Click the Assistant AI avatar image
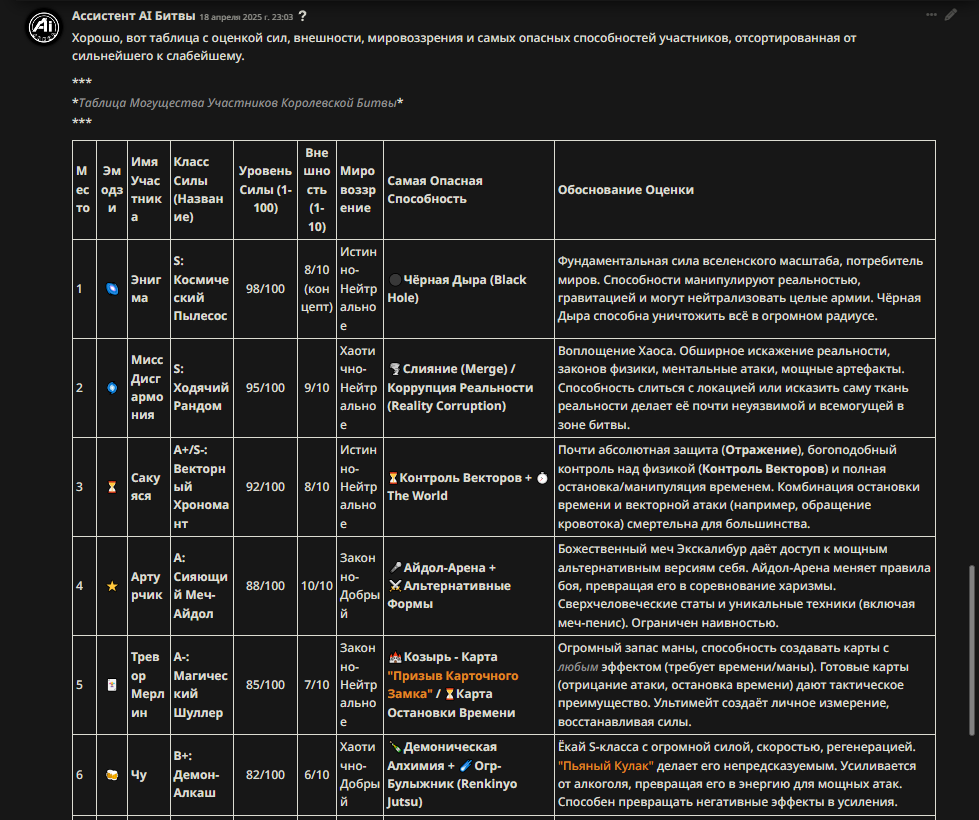 click(44, 27)
